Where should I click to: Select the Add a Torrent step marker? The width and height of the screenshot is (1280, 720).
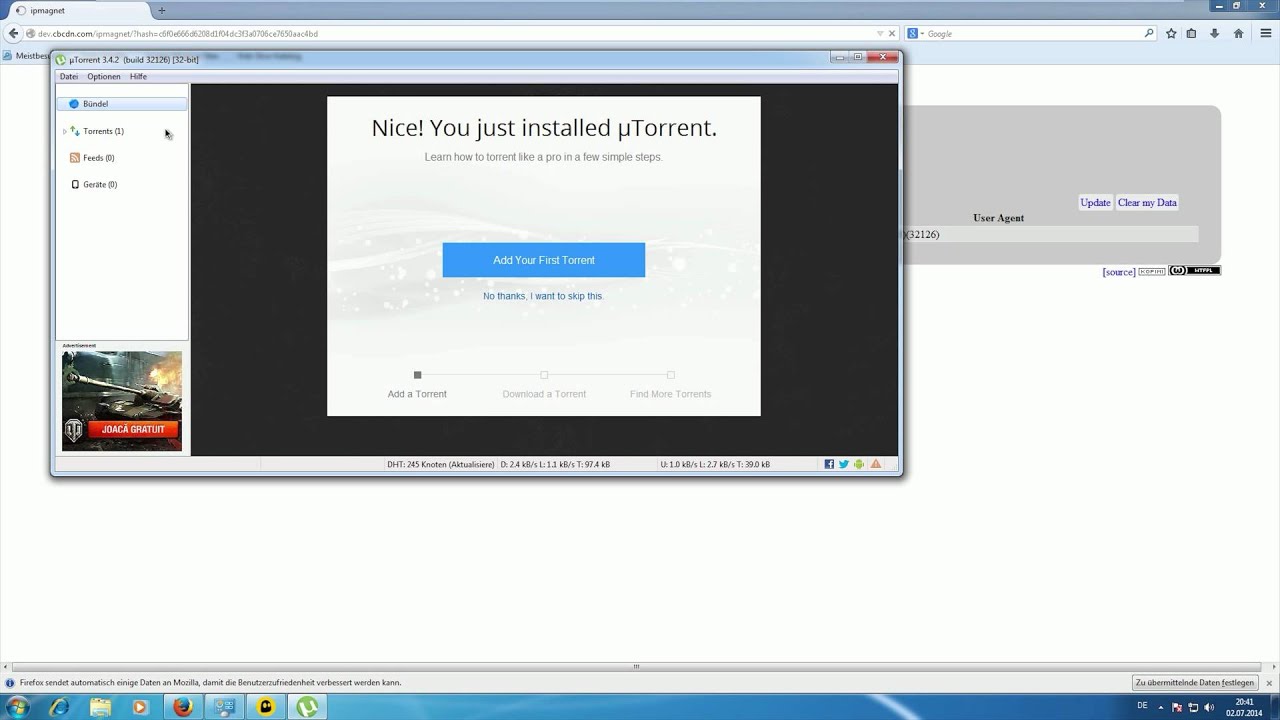[x=417, y=375]
